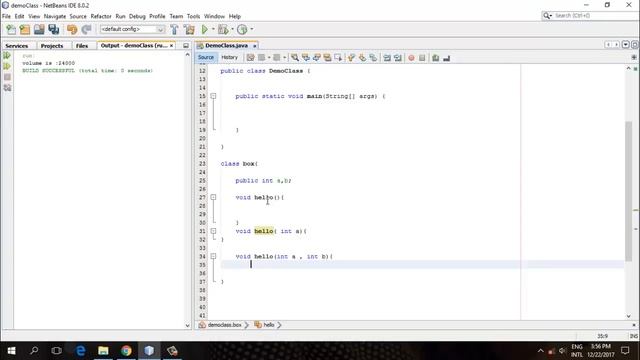The height and width of the screenshot is (360, 640).
Task: Click the Next Bookmark icon
Action: click(x=362, y=58)
